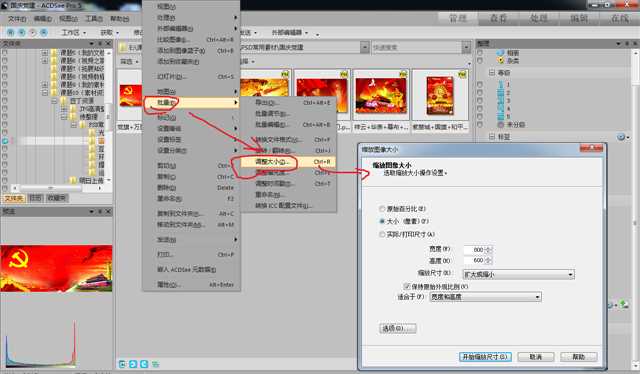Select the 原始百分比 radio option
This screenshot has height=374, width=640.
point(382,209)
